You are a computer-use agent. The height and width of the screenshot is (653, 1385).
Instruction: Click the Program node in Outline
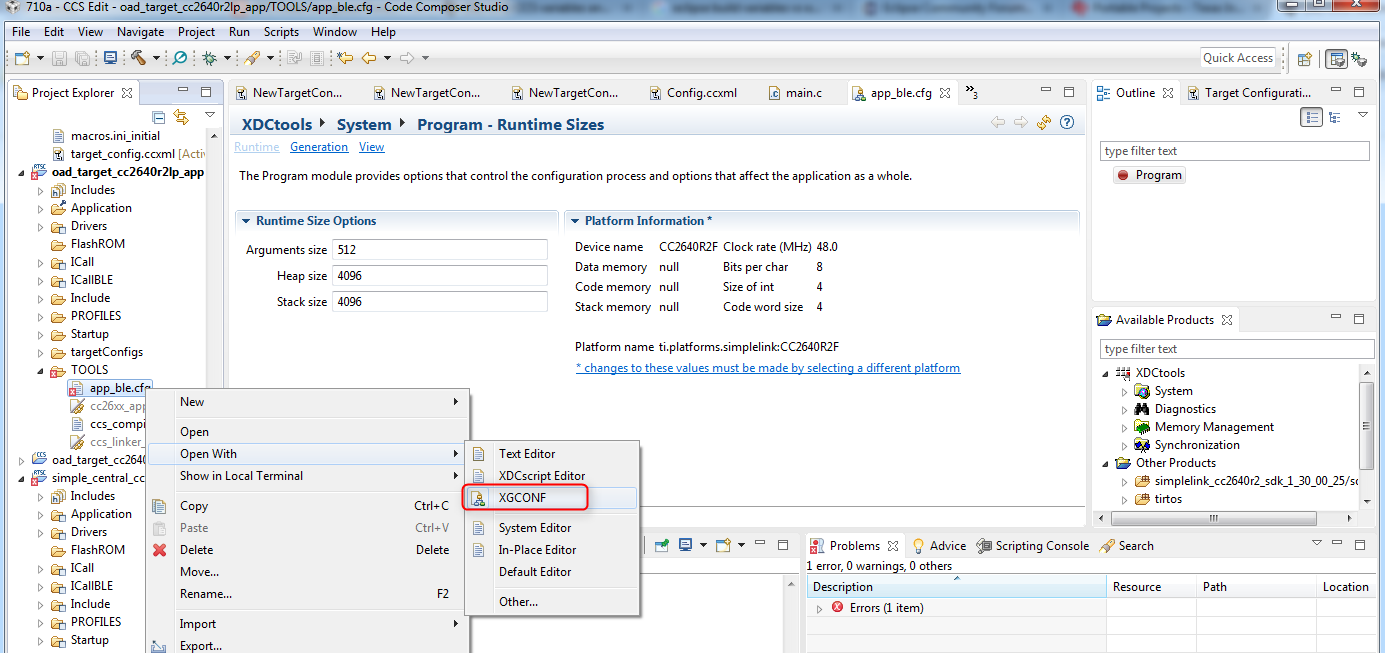pyautogui.click(x=1149, y=174)
